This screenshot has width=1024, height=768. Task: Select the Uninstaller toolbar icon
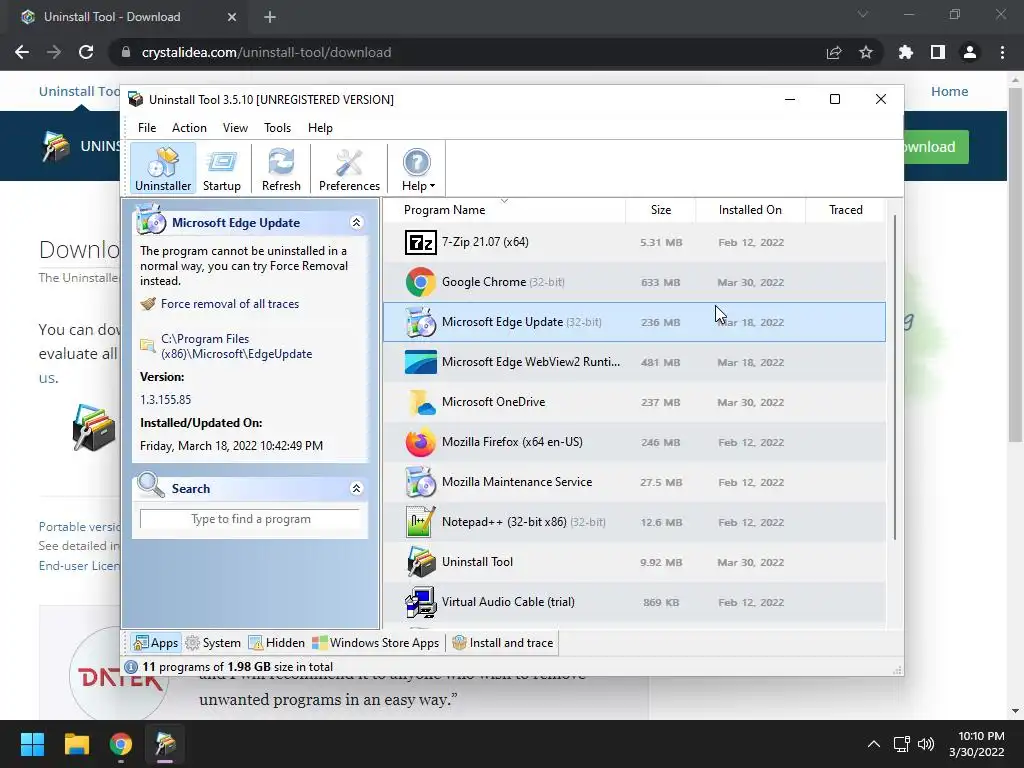(x=163, y=169)
